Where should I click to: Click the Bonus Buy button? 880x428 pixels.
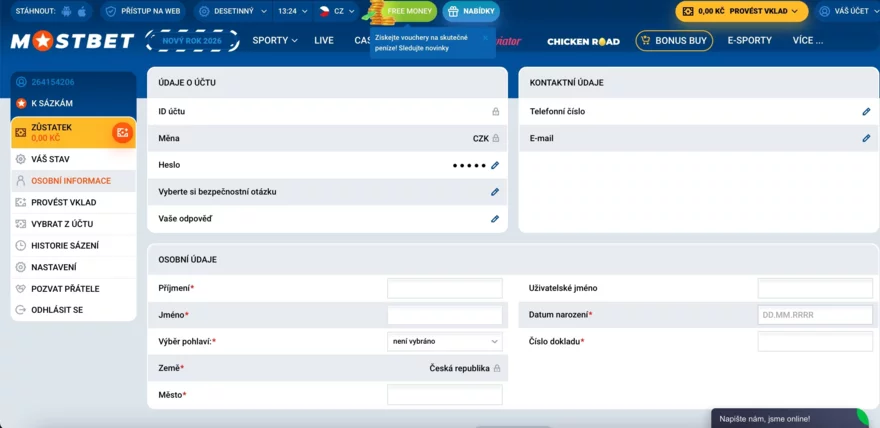675,41
